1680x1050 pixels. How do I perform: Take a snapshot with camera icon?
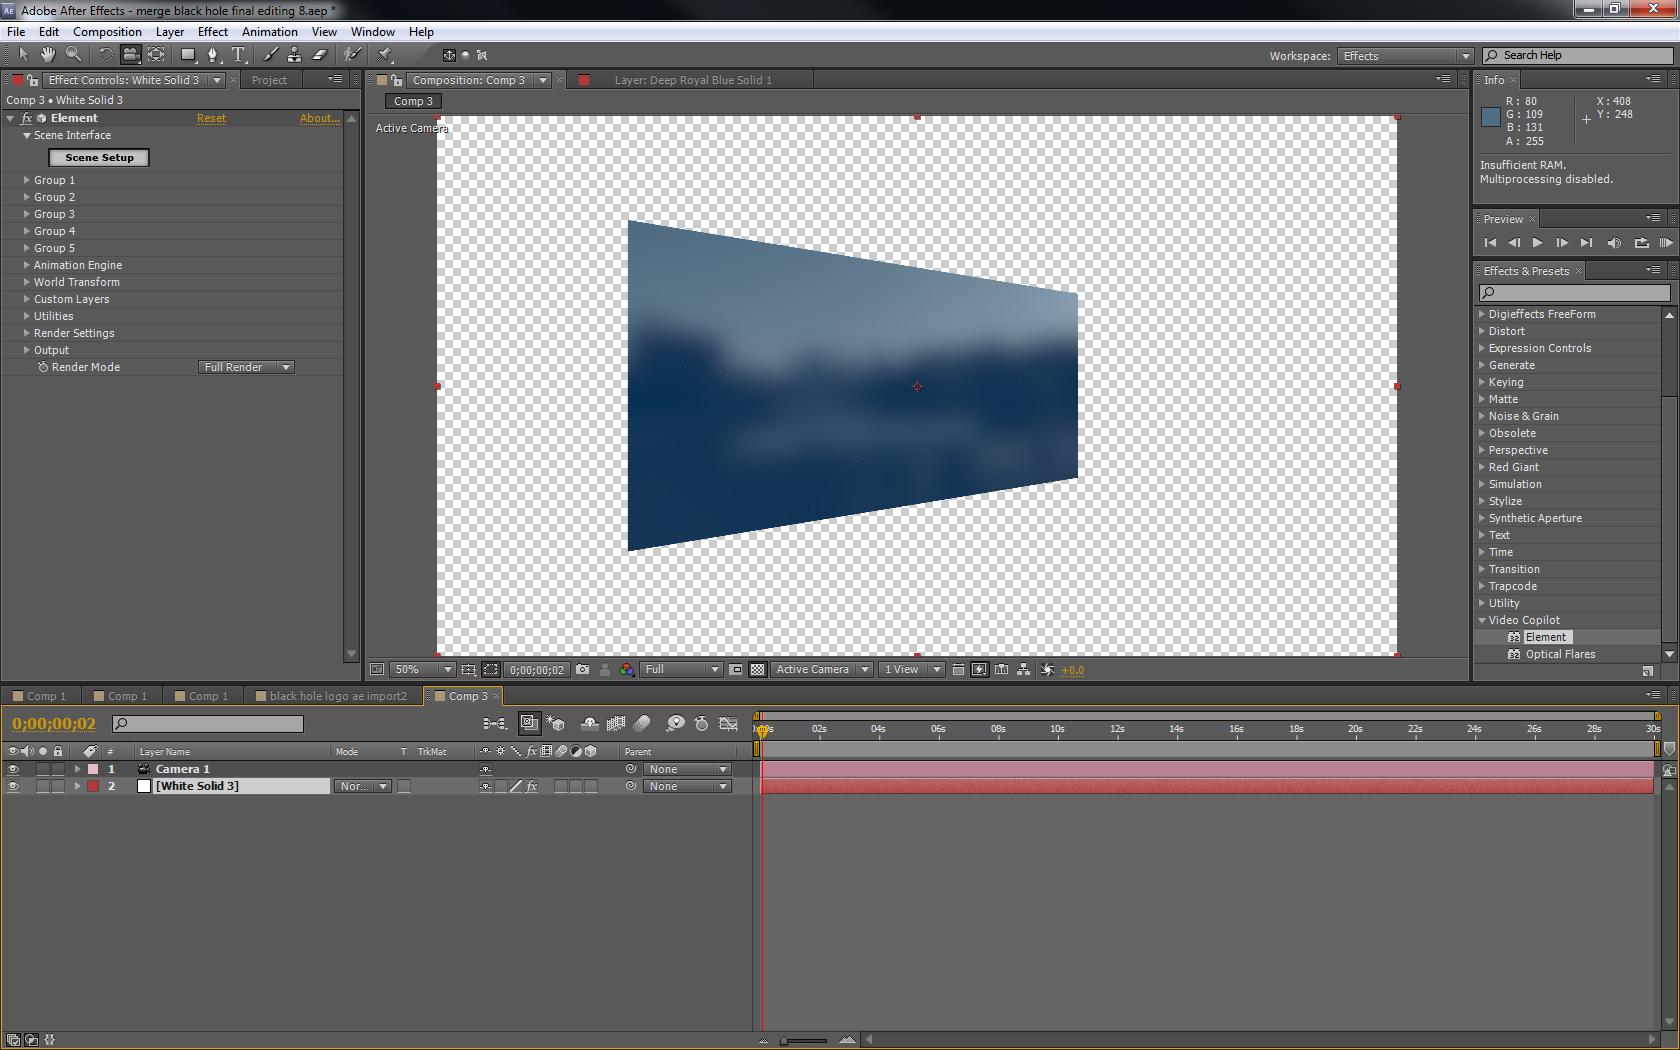pyautogui.click(x=583, y=670)
